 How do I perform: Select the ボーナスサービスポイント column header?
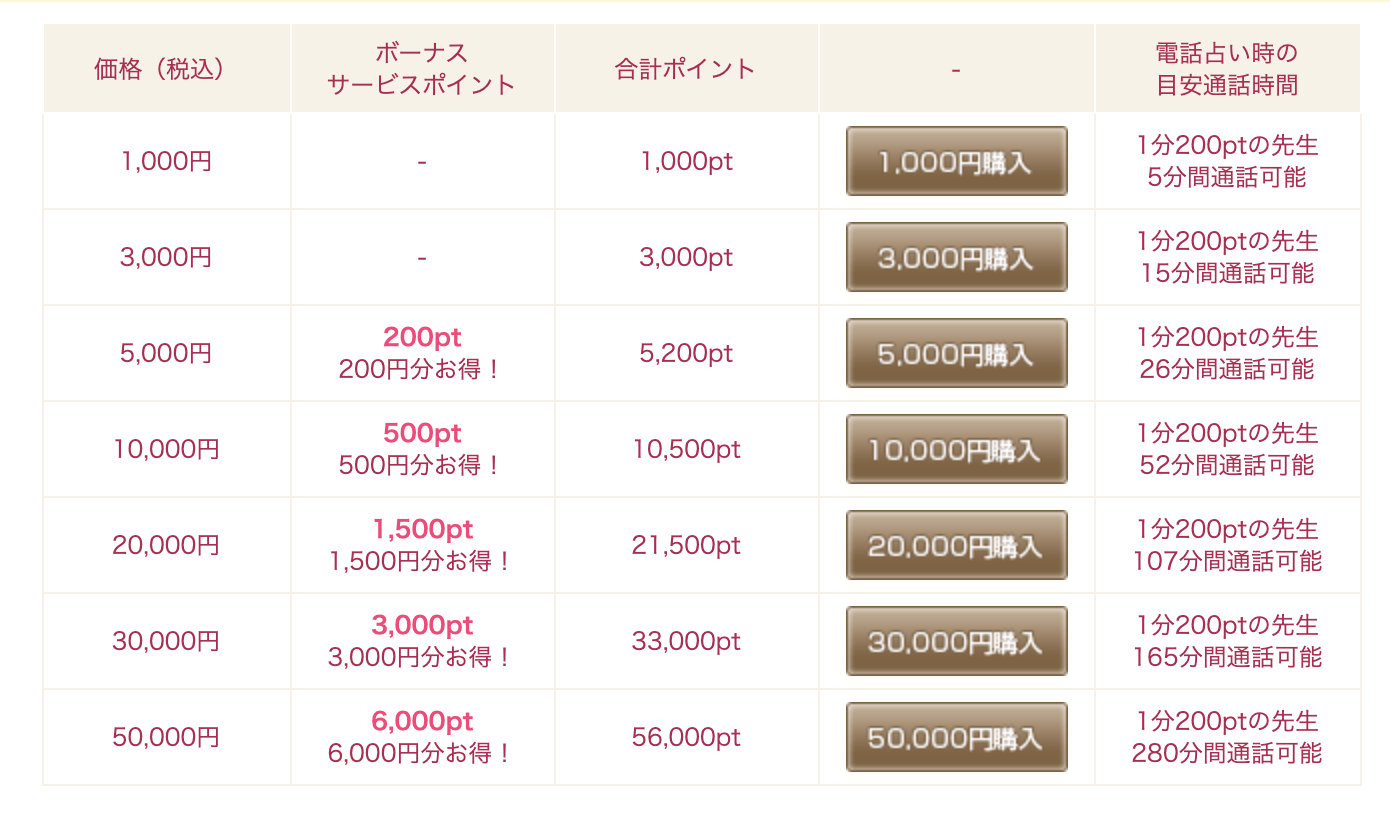[422, 69]
